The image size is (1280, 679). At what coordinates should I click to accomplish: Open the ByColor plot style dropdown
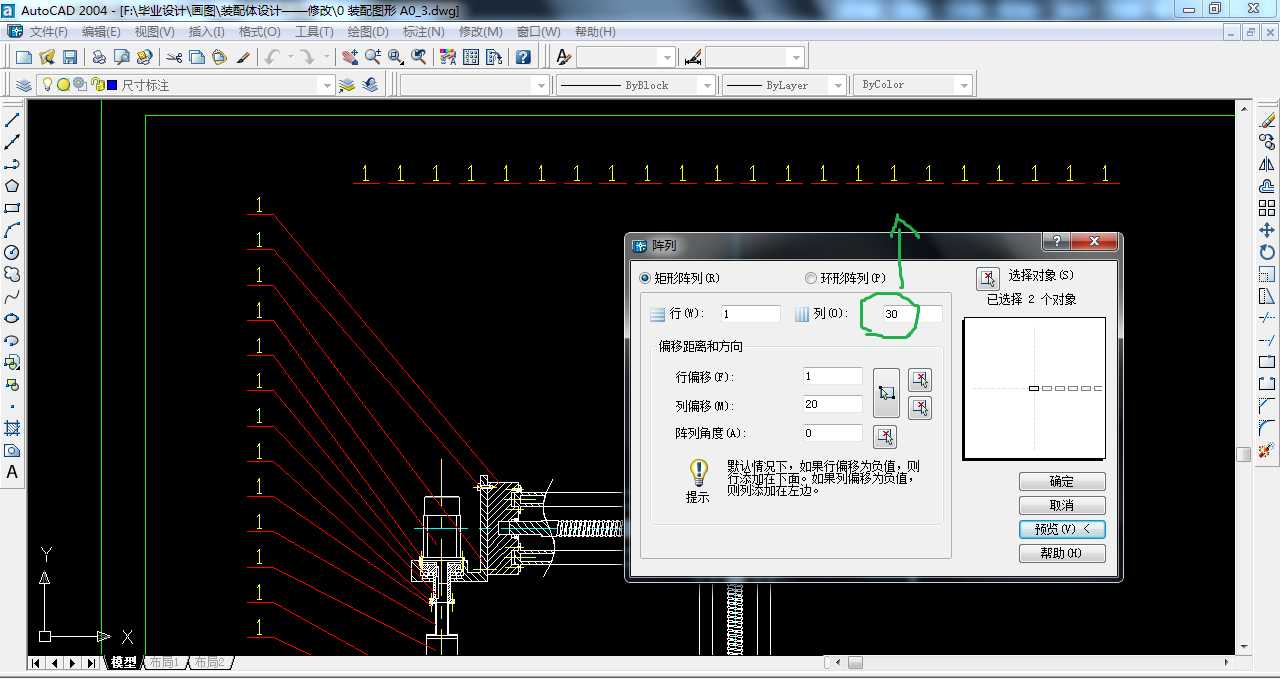click(x=964, y=86)
